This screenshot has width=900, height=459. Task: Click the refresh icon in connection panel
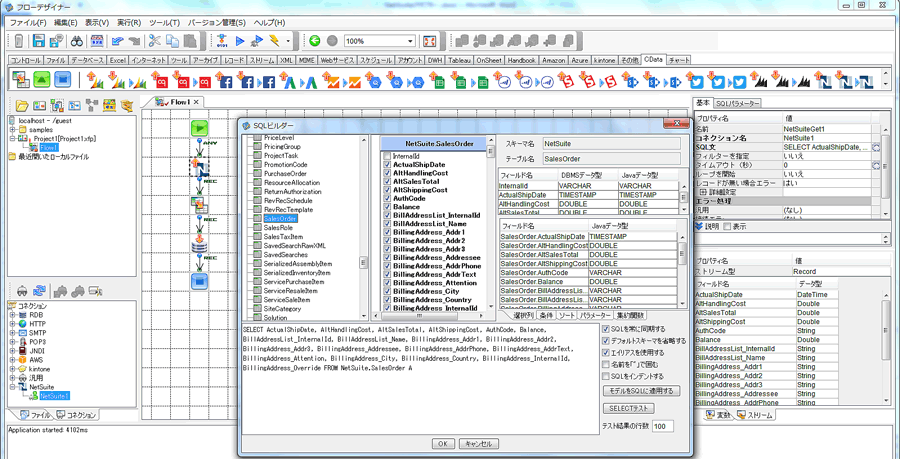[x=39, y=290]
